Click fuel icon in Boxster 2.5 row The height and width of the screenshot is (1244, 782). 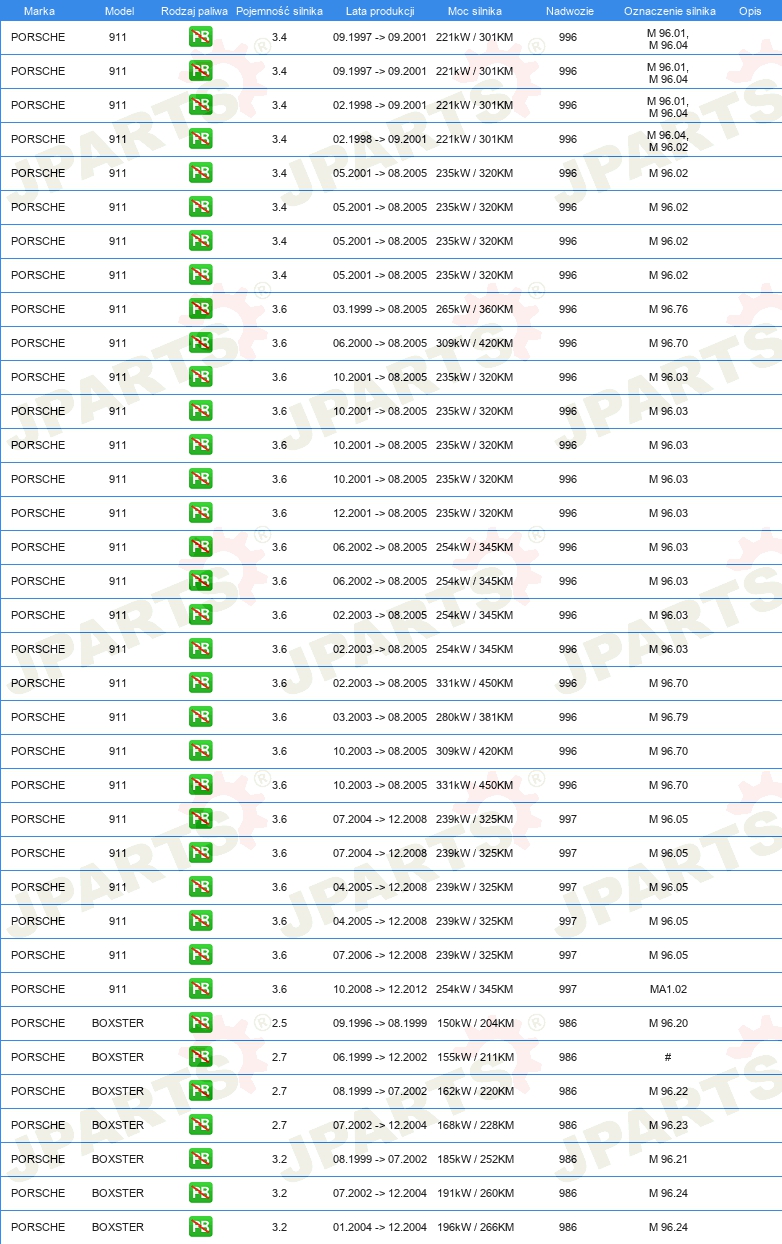click(200, 1023)
